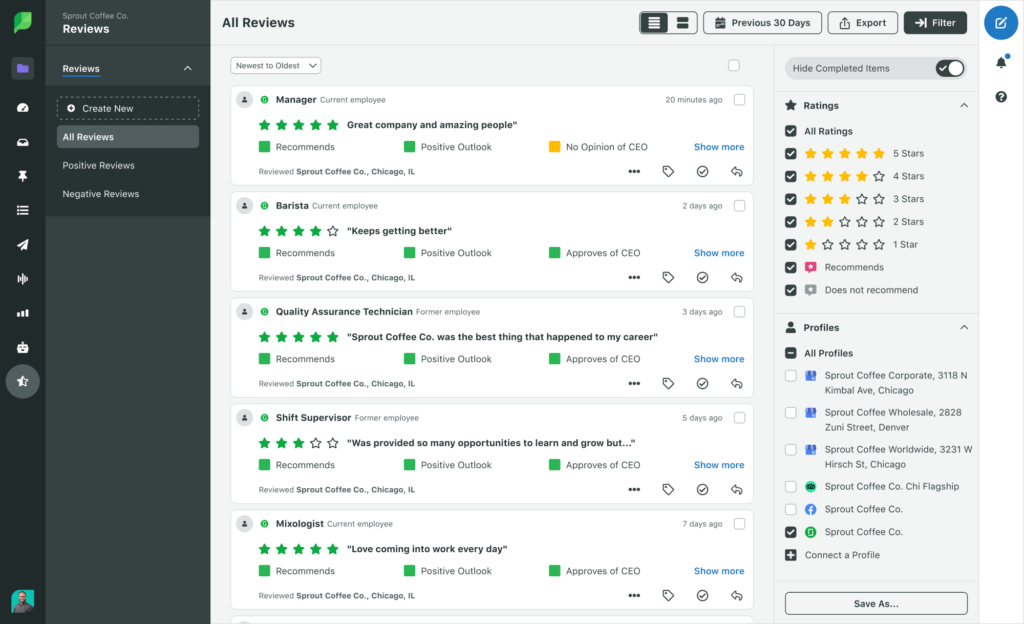Uncheck the Does not recommend filter

click(x=791, y=290)
